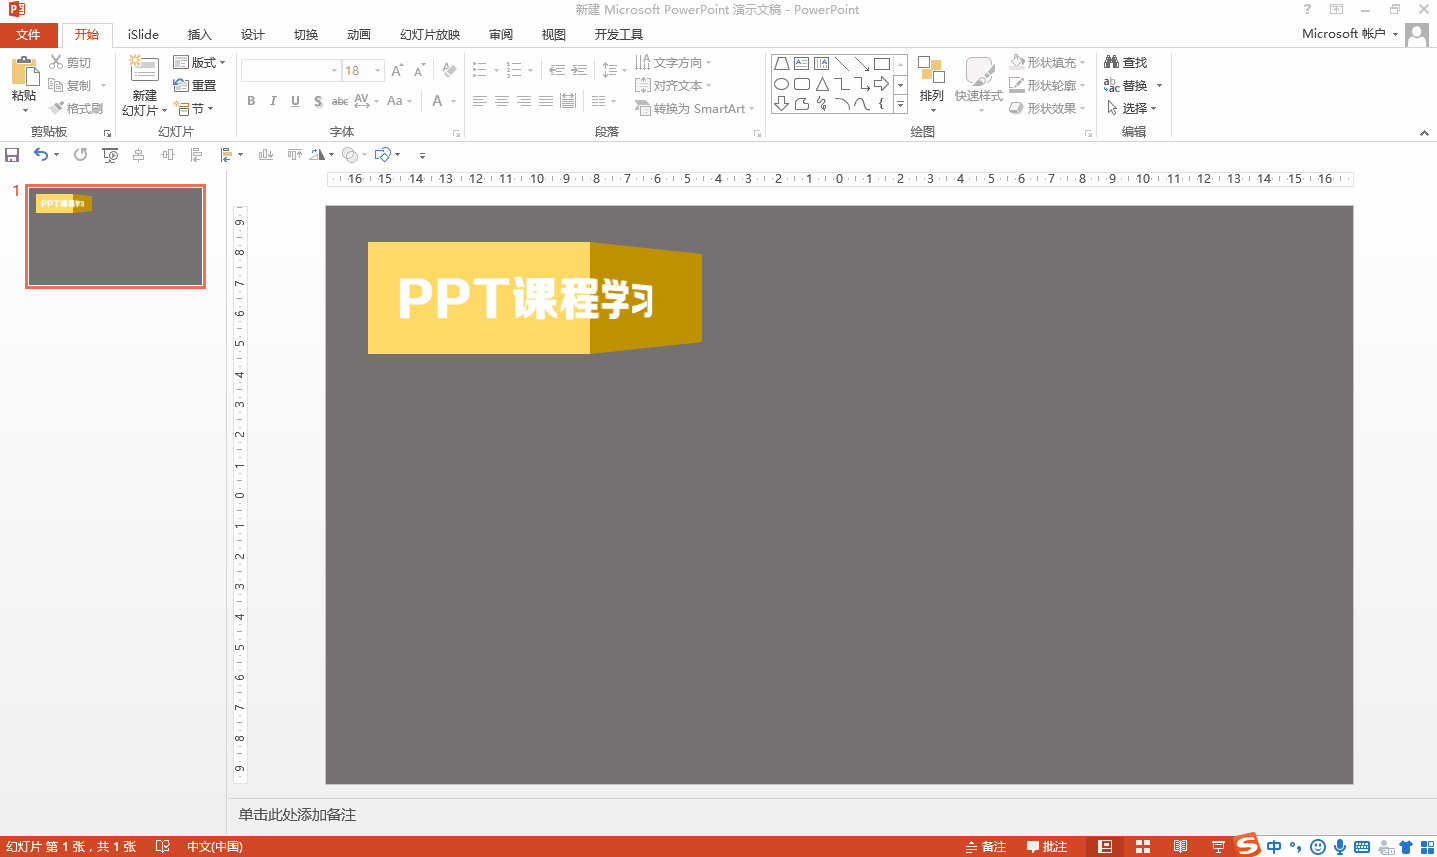
Task: Switch to the 插入 ribbon tab
Action: [x=199, y=33]
